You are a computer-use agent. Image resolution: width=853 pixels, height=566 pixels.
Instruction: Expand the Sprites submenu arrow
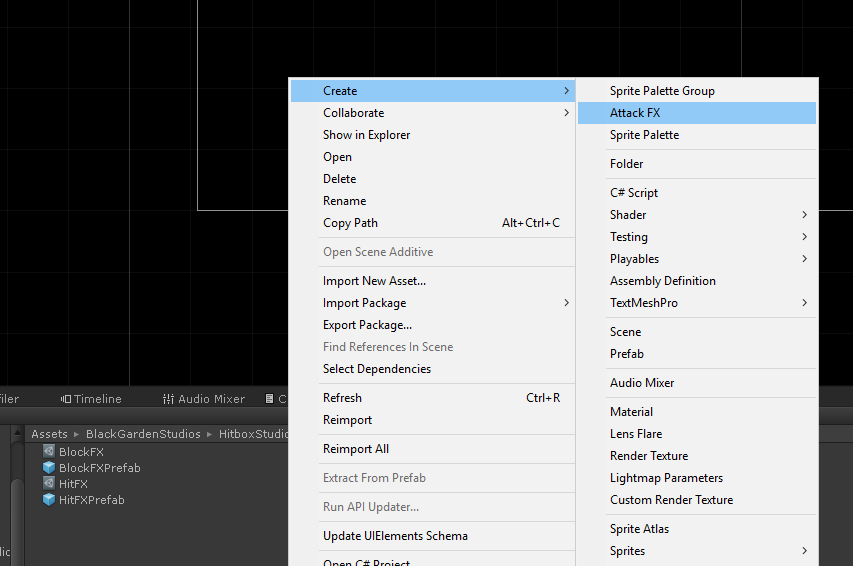805,551
